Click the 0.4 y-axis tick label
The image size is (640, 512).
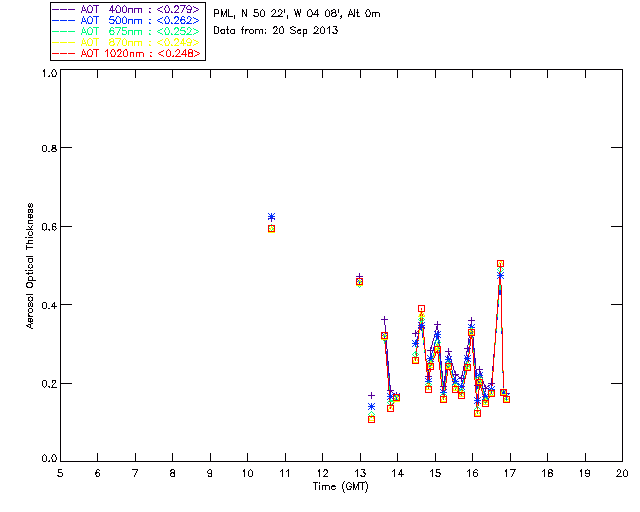[49, 305]
